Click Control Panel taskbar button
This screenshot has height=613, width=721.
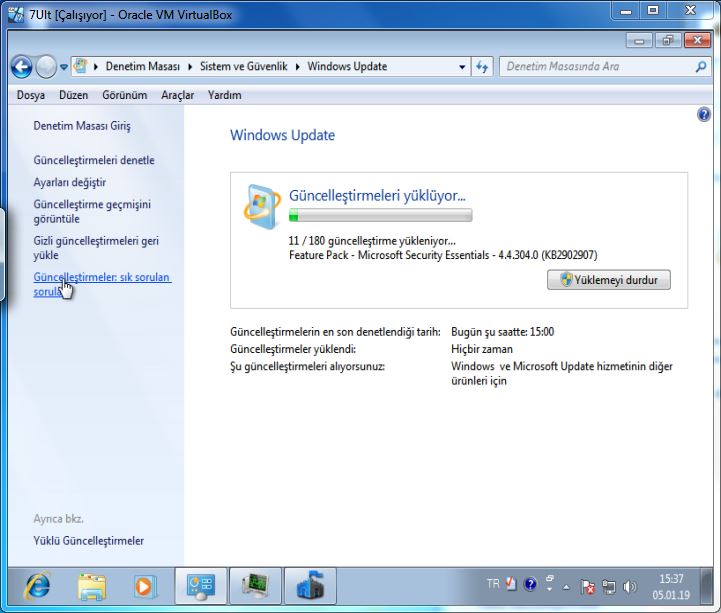coord(200,586)
